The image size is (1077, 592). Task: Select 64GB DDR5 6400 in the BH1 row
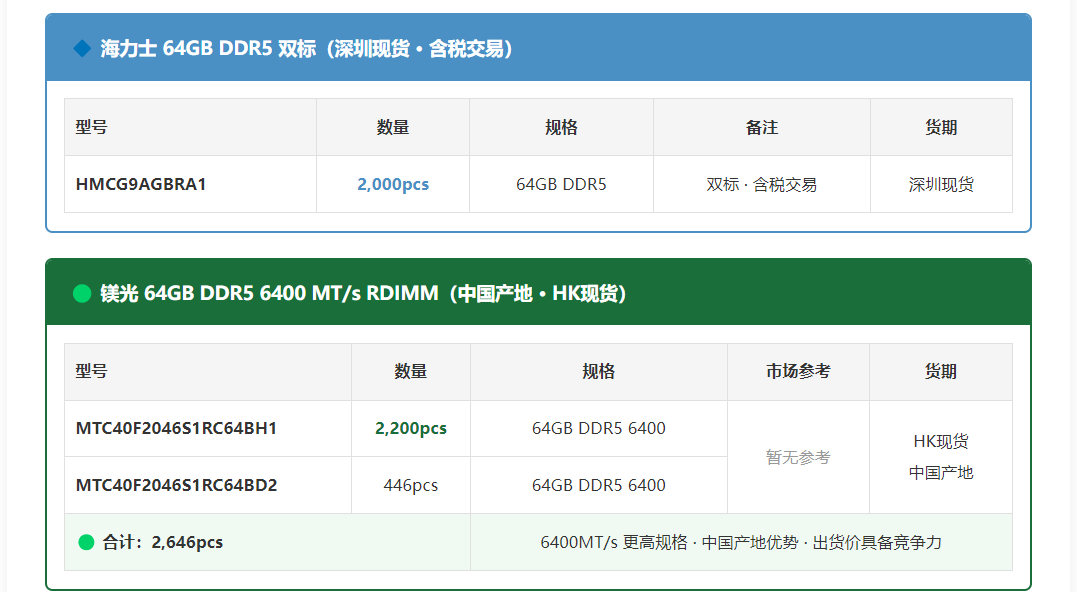click(x=598, y=429)
